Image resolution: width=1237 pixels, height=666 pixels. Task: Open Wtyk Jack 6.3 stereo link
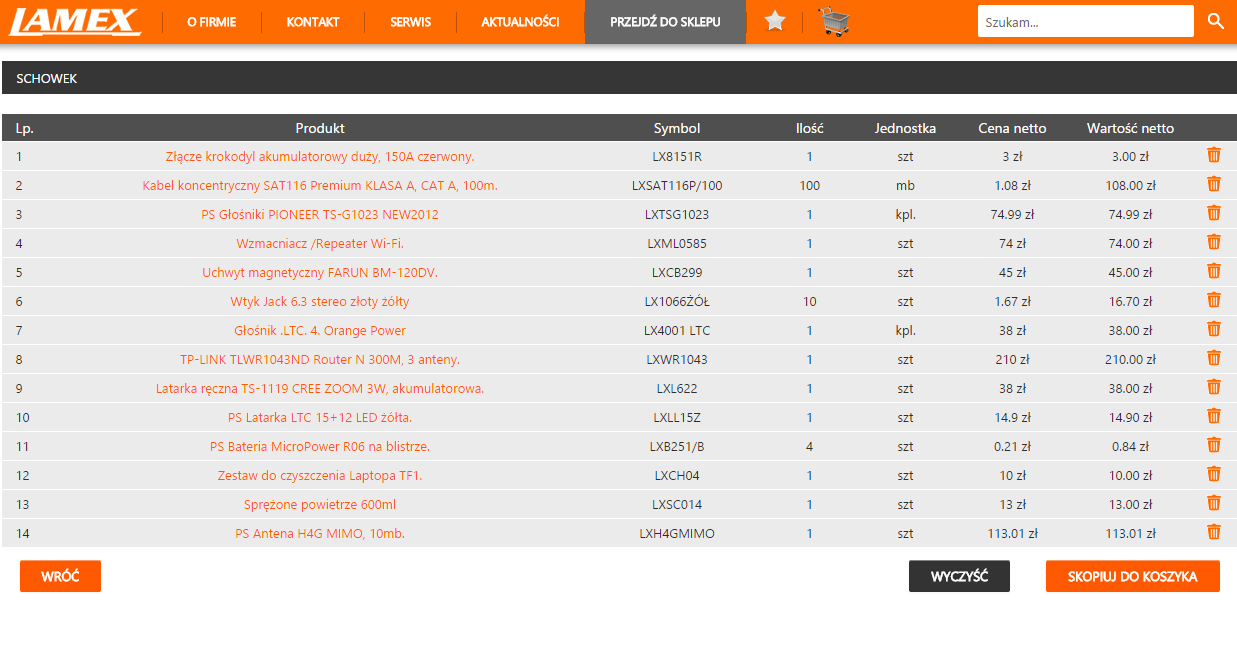[320, 302]
